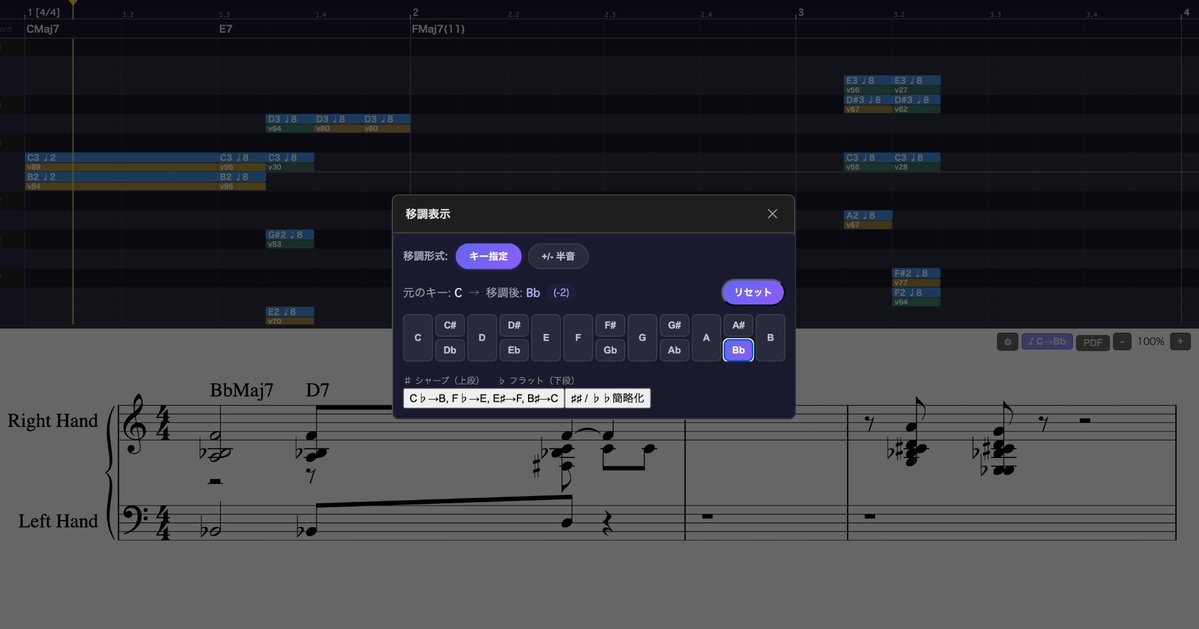Select the F#2 ♩8 note block

coord(916,273)
